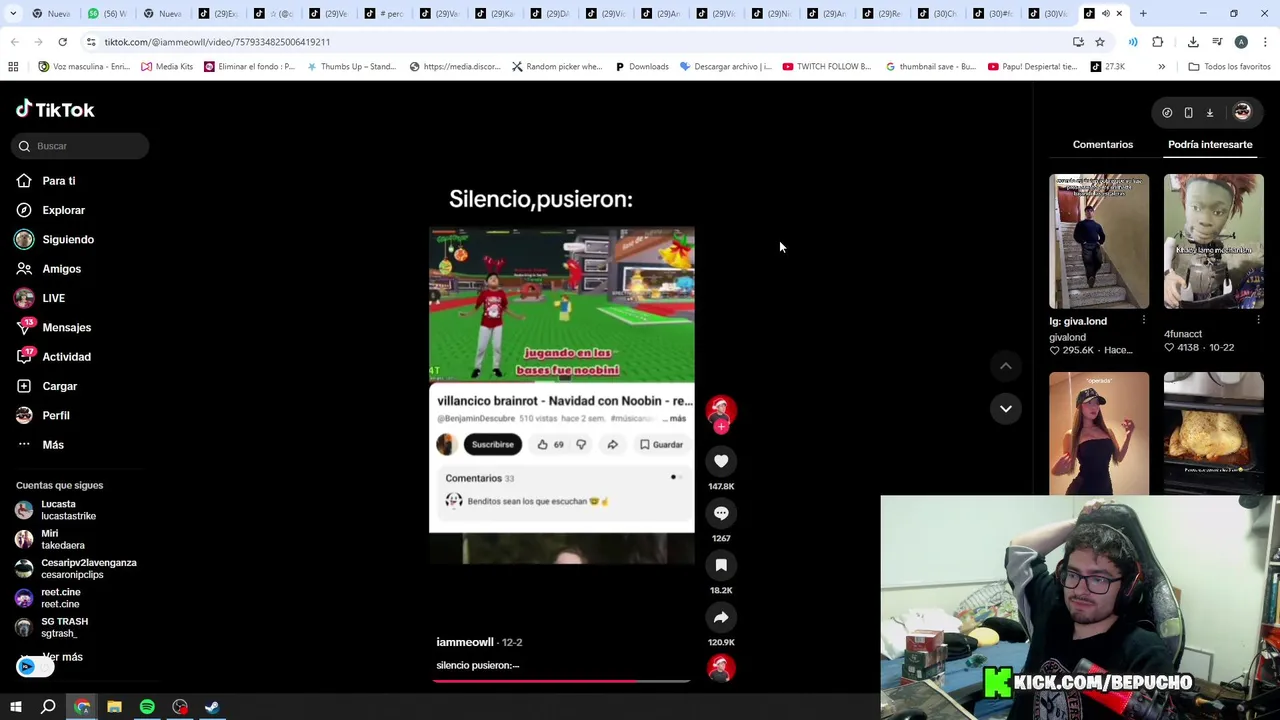
Task: Open Chrome extensions puzzle icon
Action: pyautogui.click(x=1157, y=42)
